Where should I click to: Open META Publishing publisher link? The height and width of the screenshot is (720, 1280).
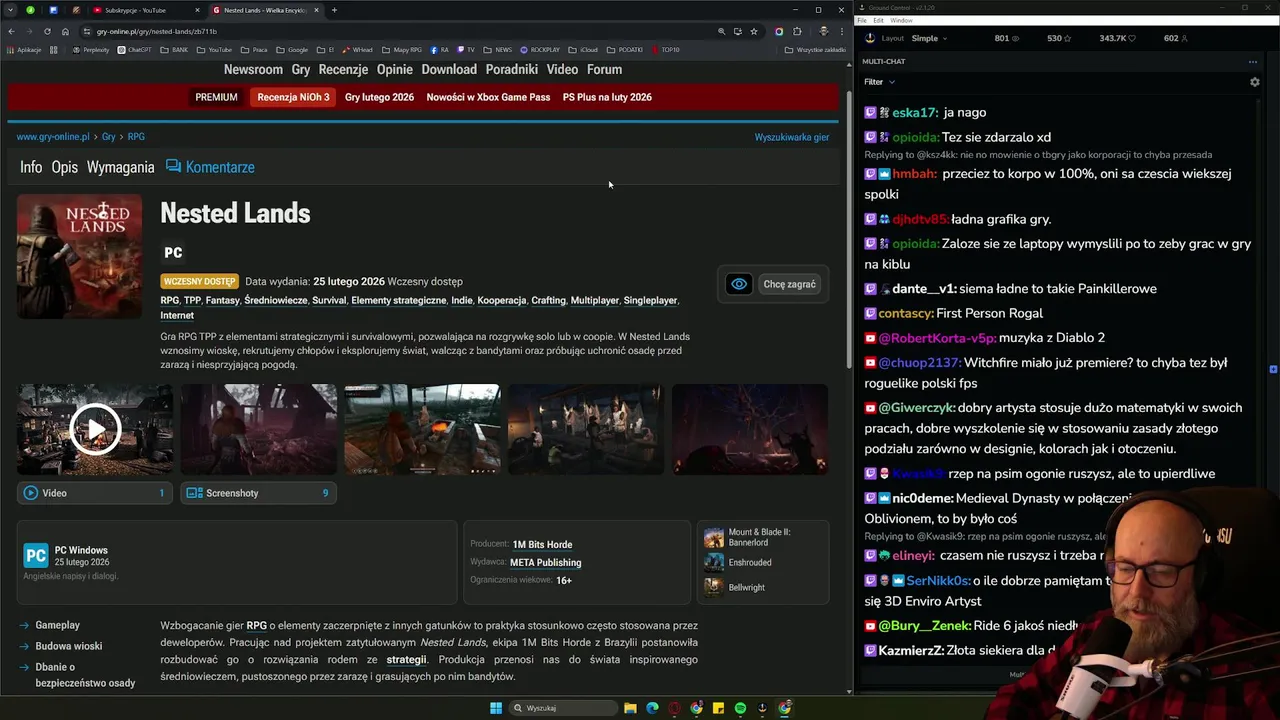click(x=545, y=562)
